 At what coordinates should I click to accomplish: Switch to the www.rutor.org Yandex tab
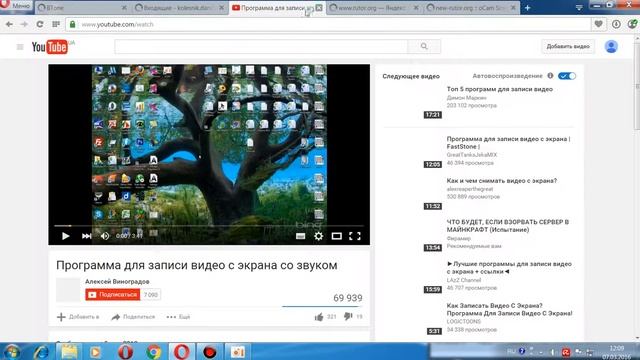point(374,8)
